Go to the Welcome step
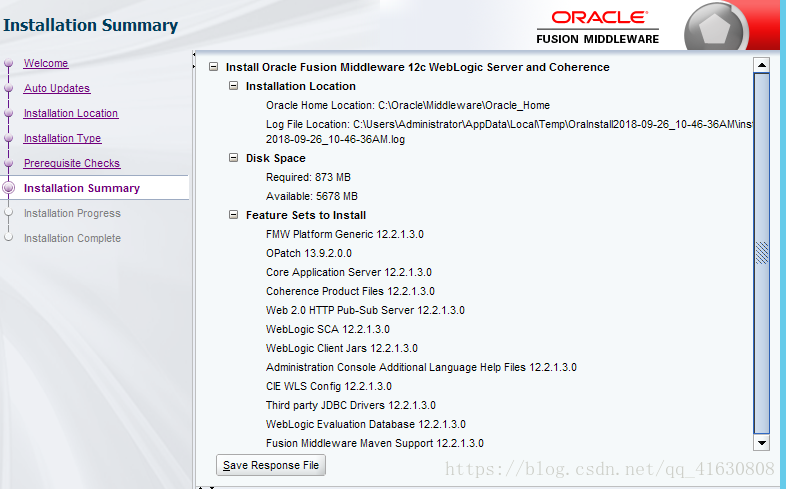 point(46,63)
